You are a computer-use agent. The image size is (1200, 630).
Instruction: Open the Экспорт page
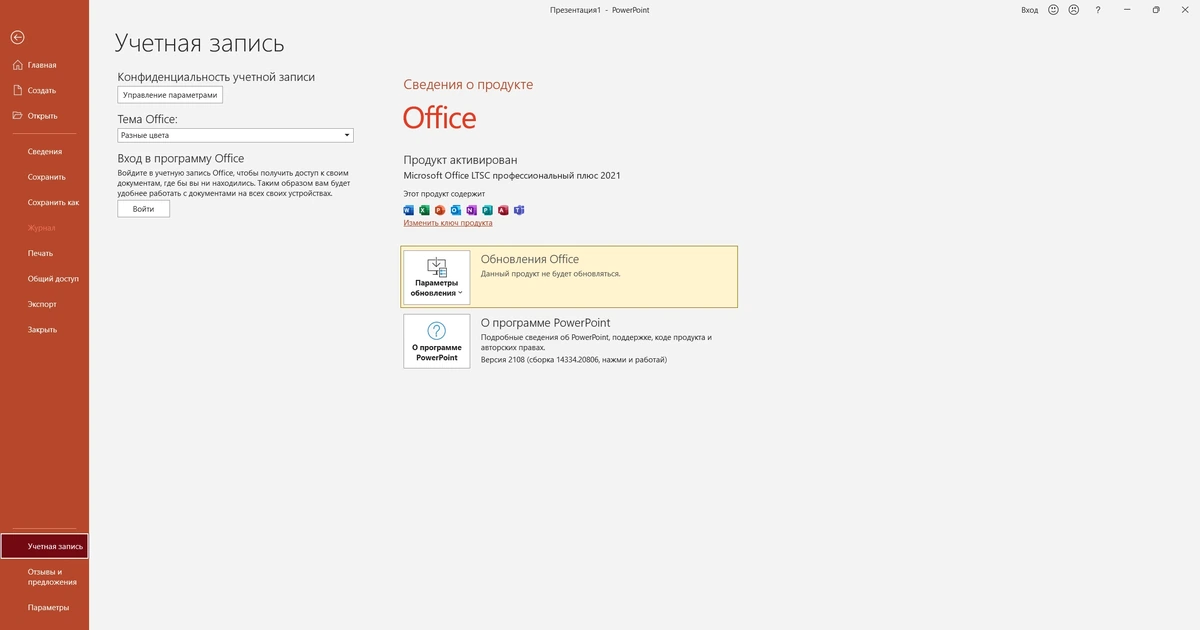42,304
